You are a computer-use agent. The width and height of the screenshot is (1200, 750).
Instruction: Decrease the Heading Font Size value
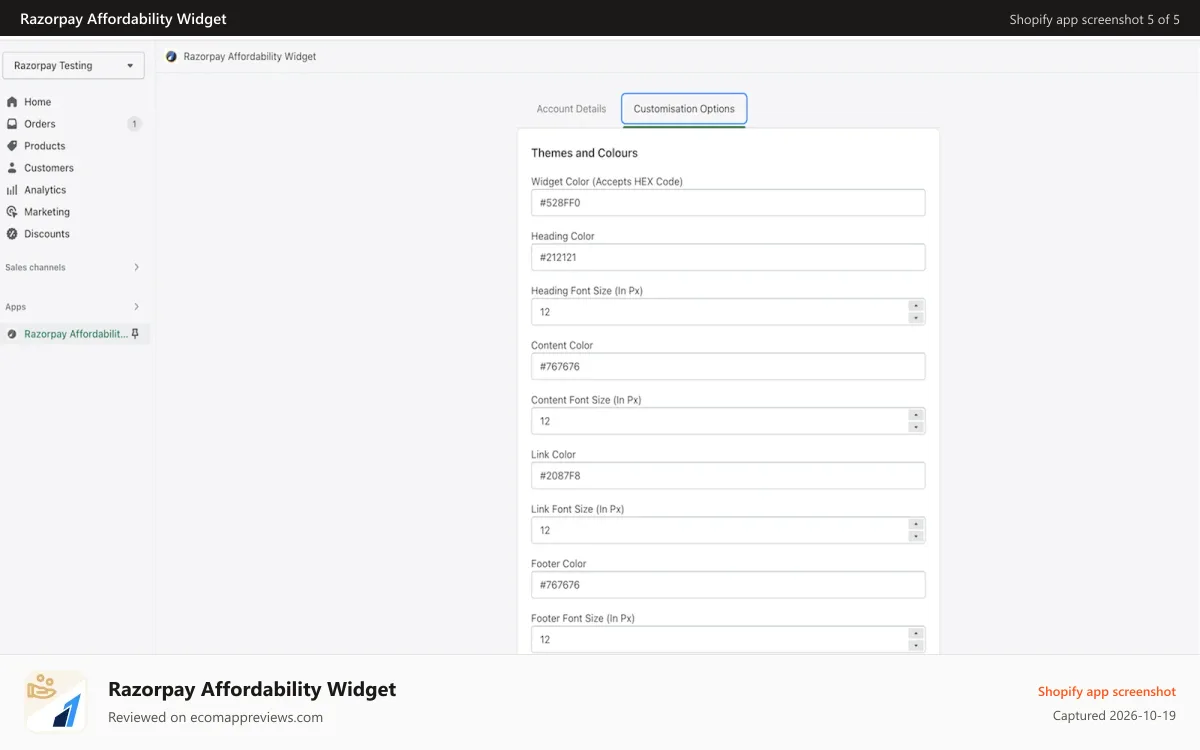coord(916,318)
